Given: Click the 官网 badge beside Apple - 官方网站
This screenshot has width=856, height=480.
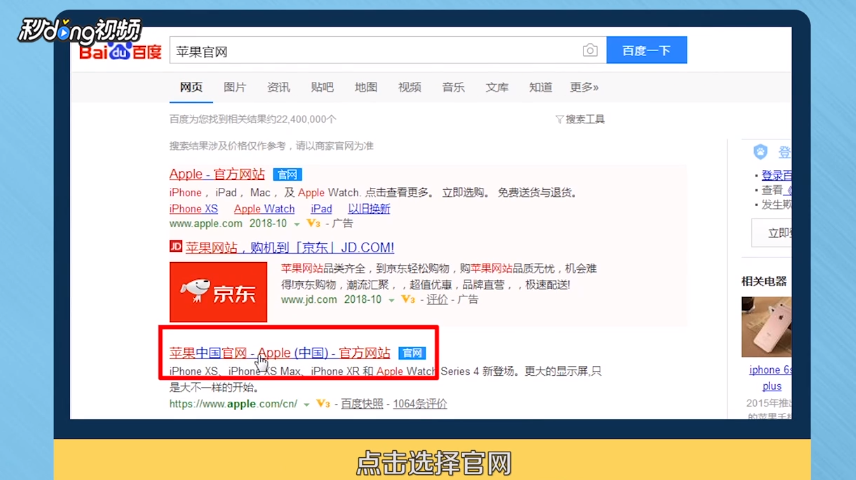Looking at the screenshot, I should tap(287, 175).
